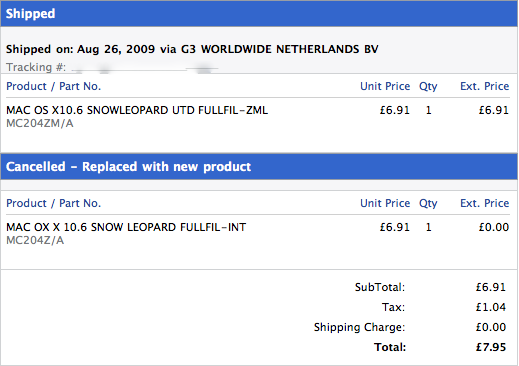
Task: Click the Tax amount £1.04
Action: coord(491,307)
